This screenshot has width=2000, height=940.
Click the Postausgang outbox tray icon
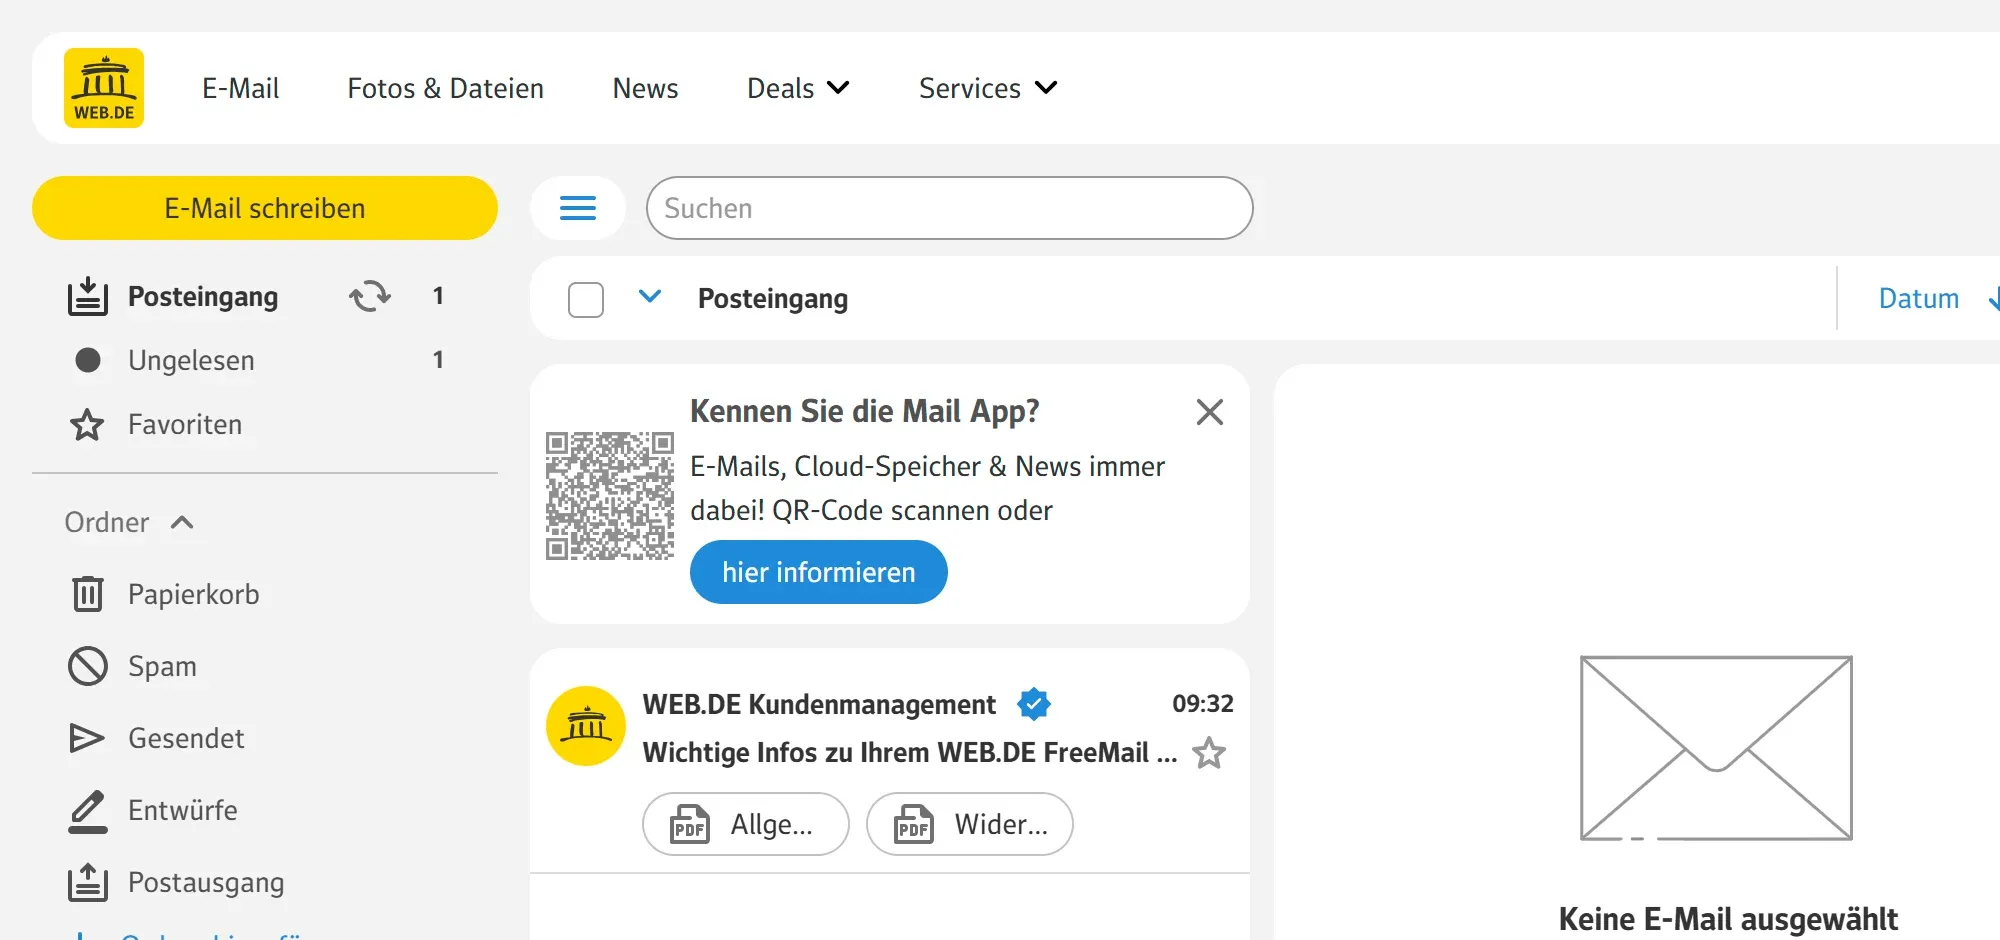(88, 882)
